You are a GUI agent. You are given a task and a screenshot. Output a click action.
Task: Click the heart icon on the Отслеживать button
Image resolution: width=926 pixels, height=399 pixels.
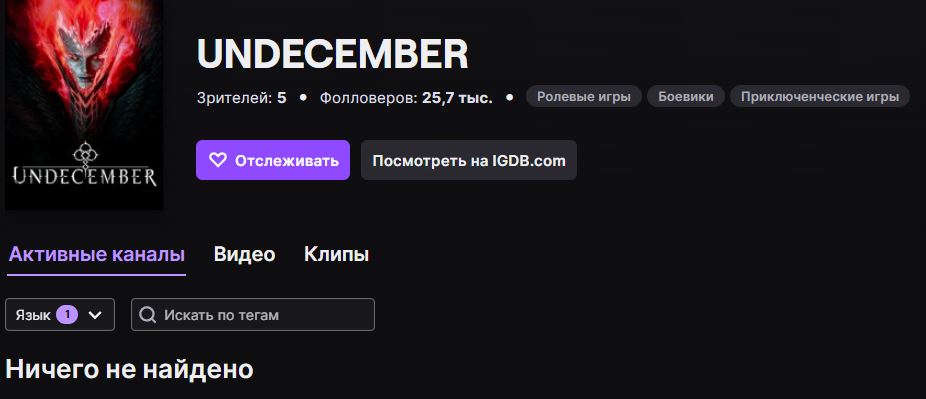click(x=218, y=160)
